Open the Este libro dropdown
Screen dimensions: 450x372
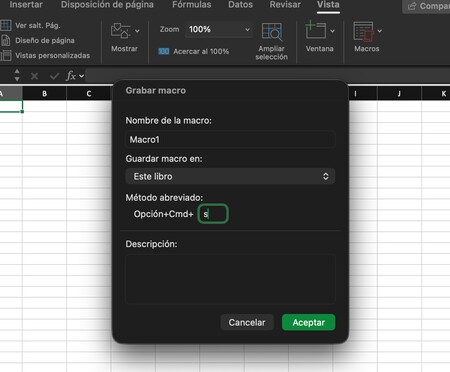coord(230,176)
